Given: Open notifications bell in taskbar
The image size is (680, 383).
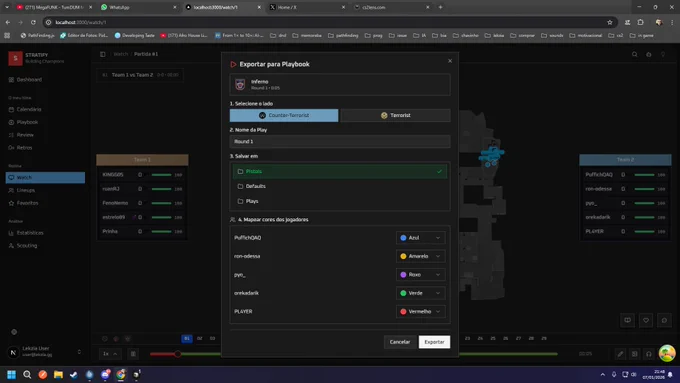Looking at the screenshot, I should tap(670, 375).
